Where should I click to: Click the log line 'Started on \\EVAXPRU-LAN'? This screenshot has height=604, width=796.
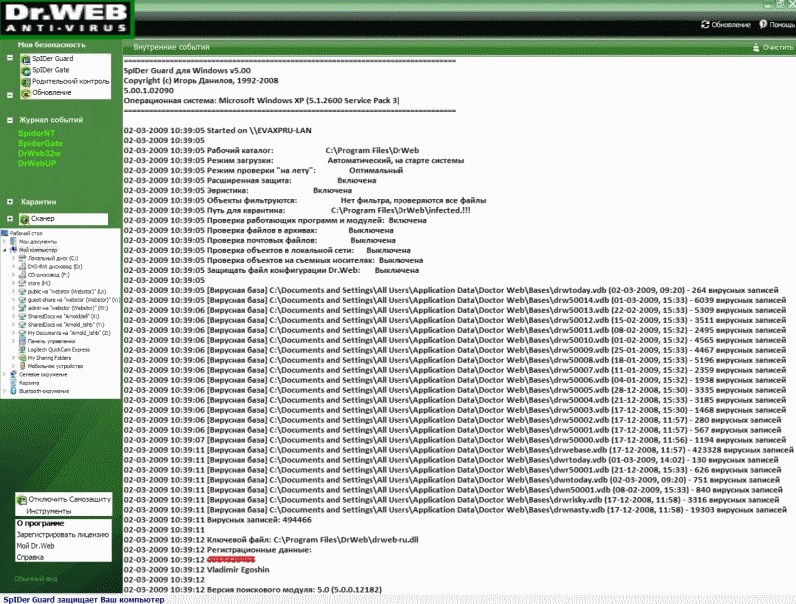218,130
